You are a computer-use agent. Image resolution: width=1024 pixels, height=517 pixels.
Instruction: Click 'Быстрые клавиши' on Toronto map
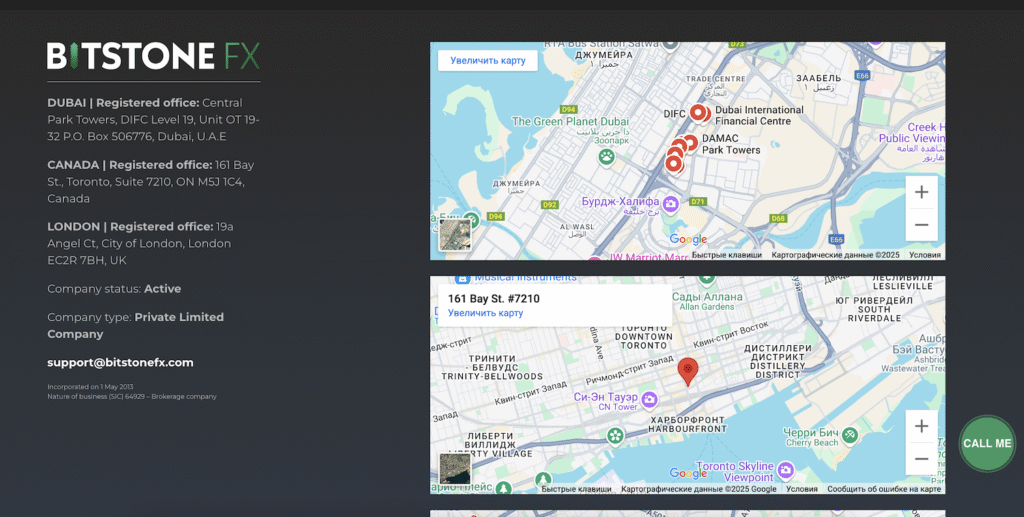(x=577, y=489)
